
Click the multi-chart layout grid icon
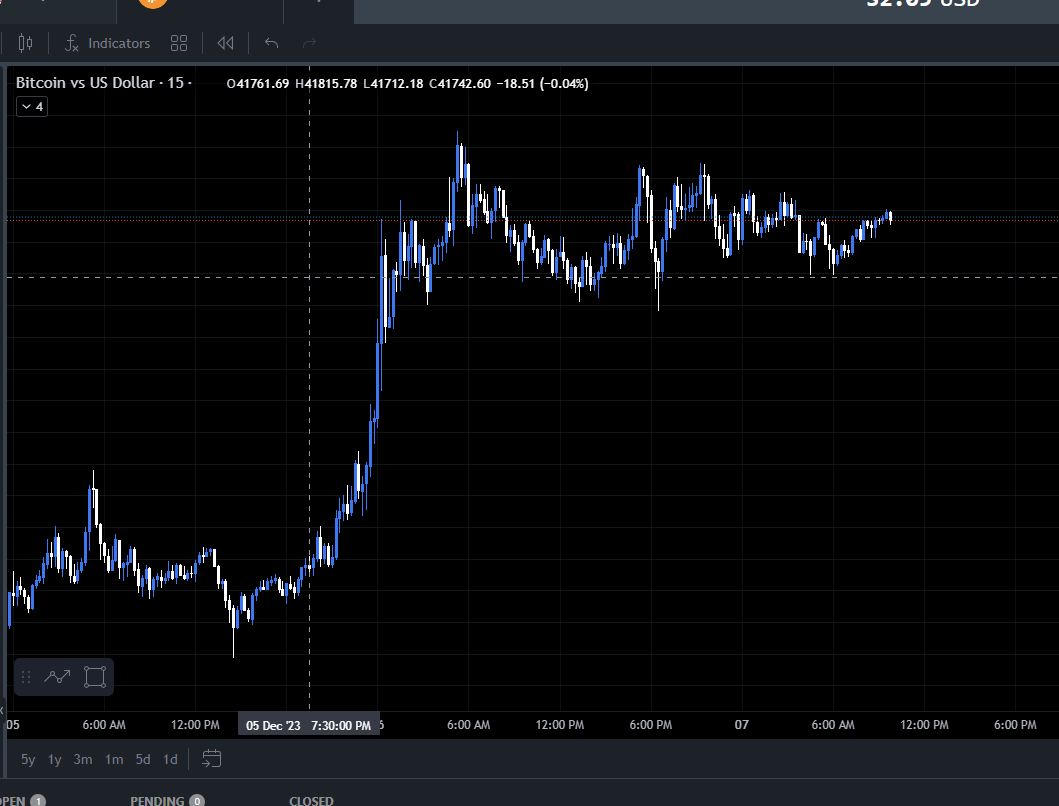179,43
